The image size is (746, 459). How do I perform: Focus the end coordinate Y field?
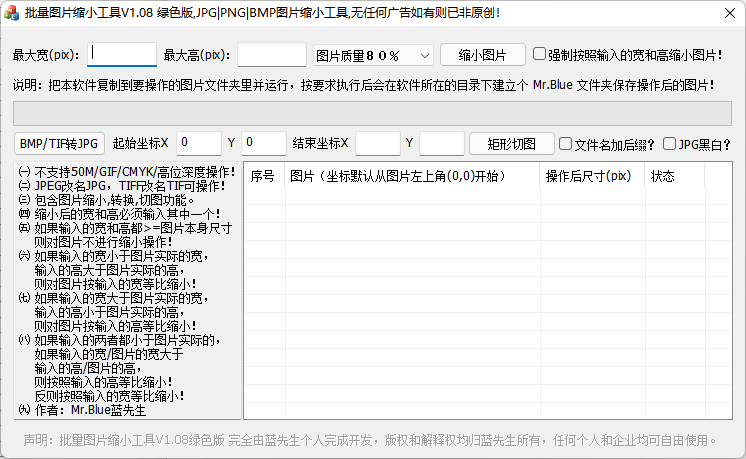[x=442, y=143]
